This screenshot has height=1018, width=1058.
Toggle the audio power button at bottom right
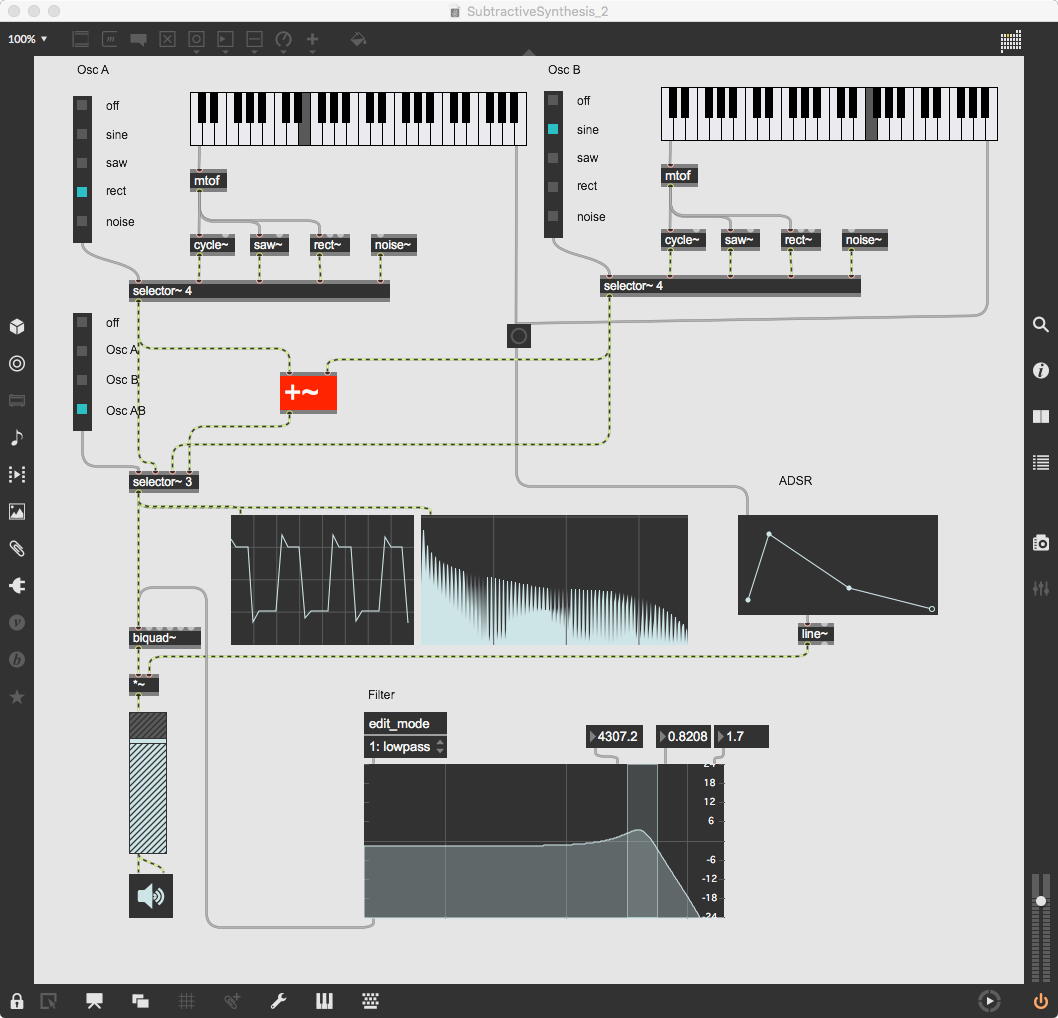1040,1001
